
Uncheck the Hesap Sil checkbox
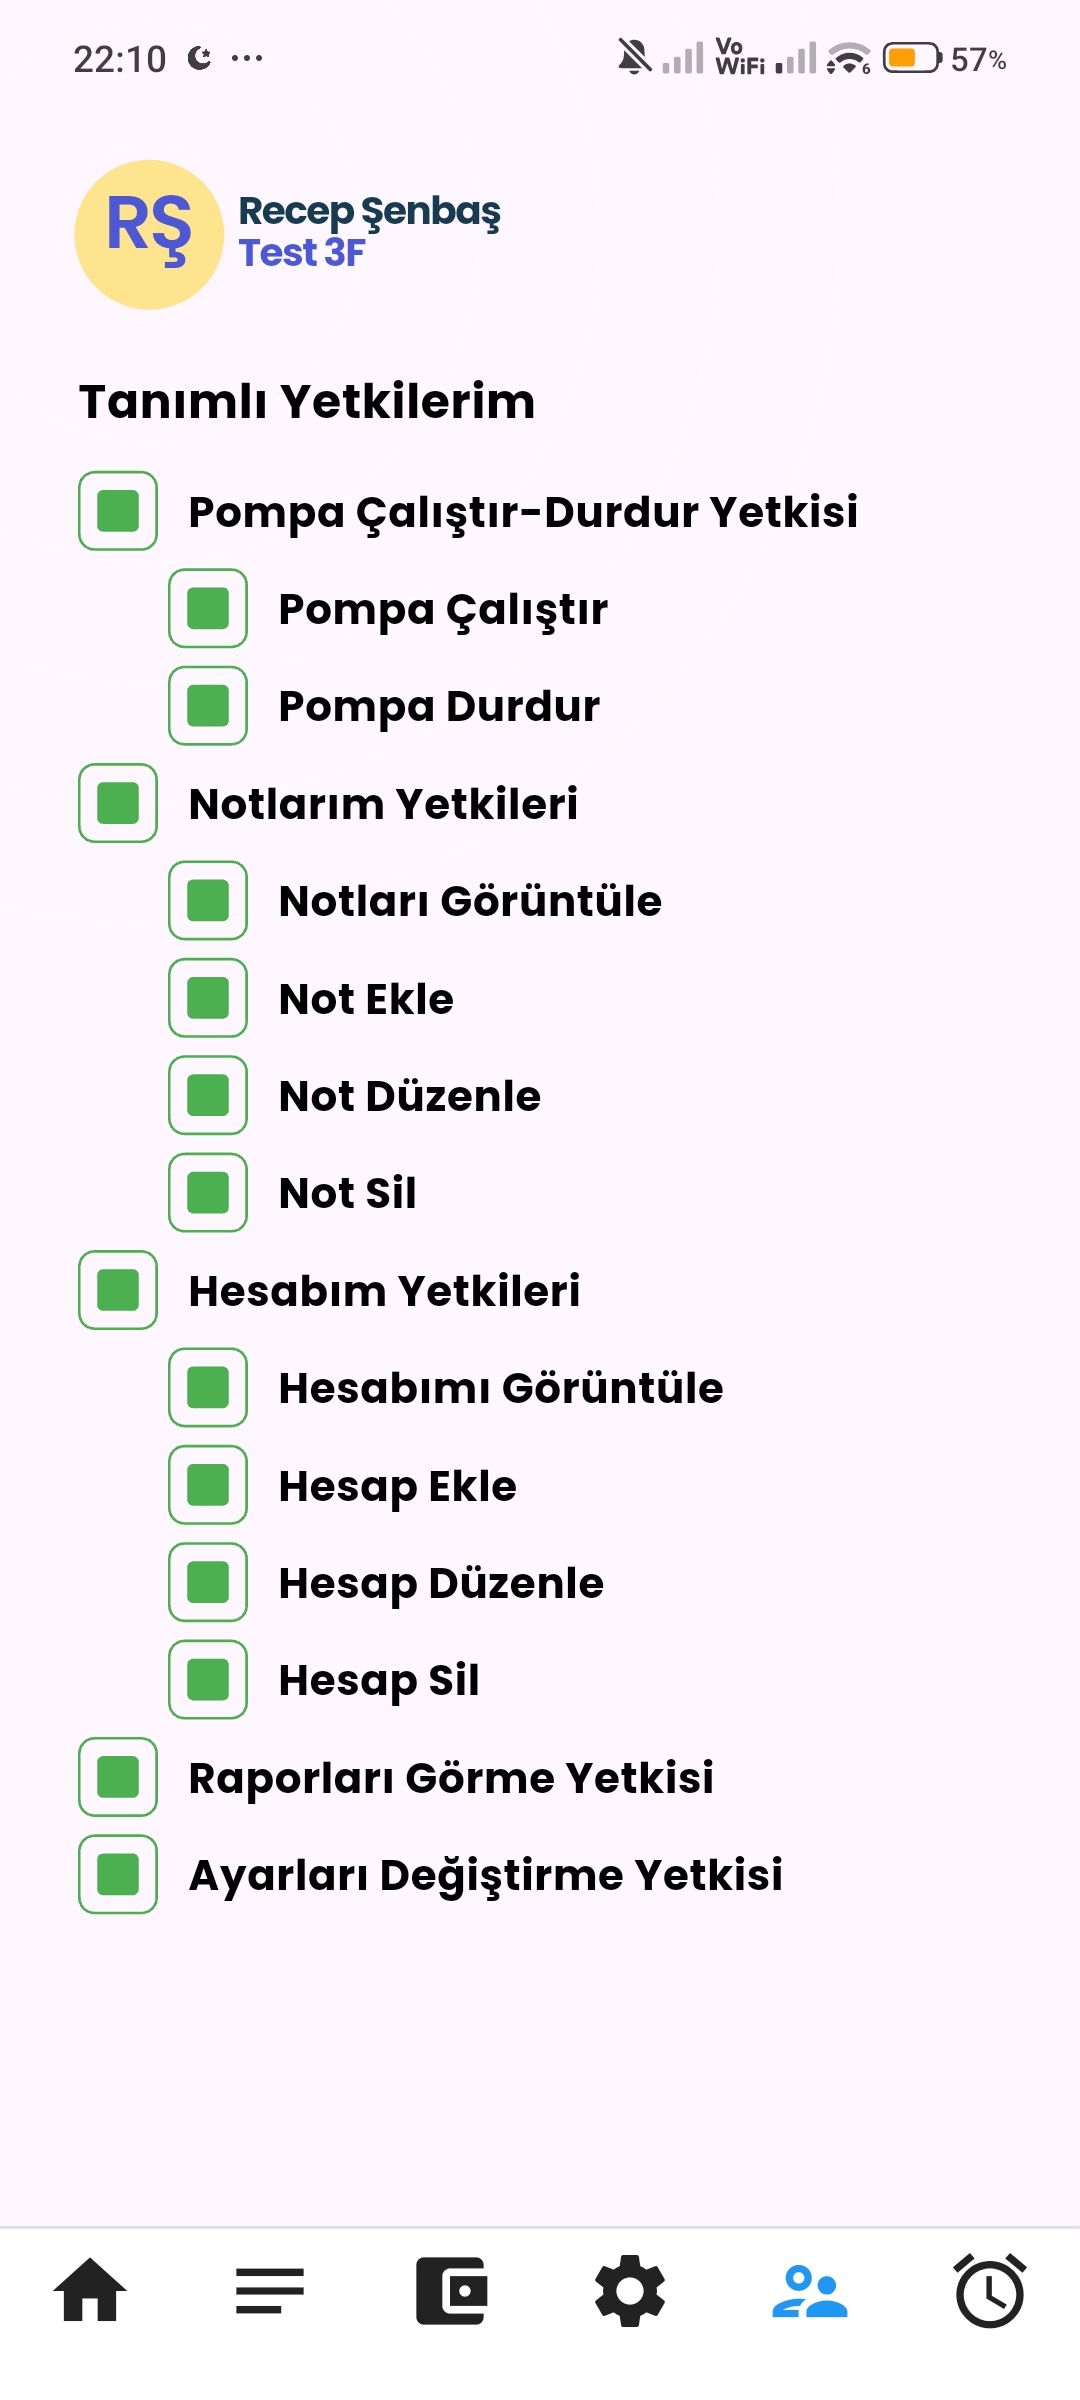pos(207,1682)
